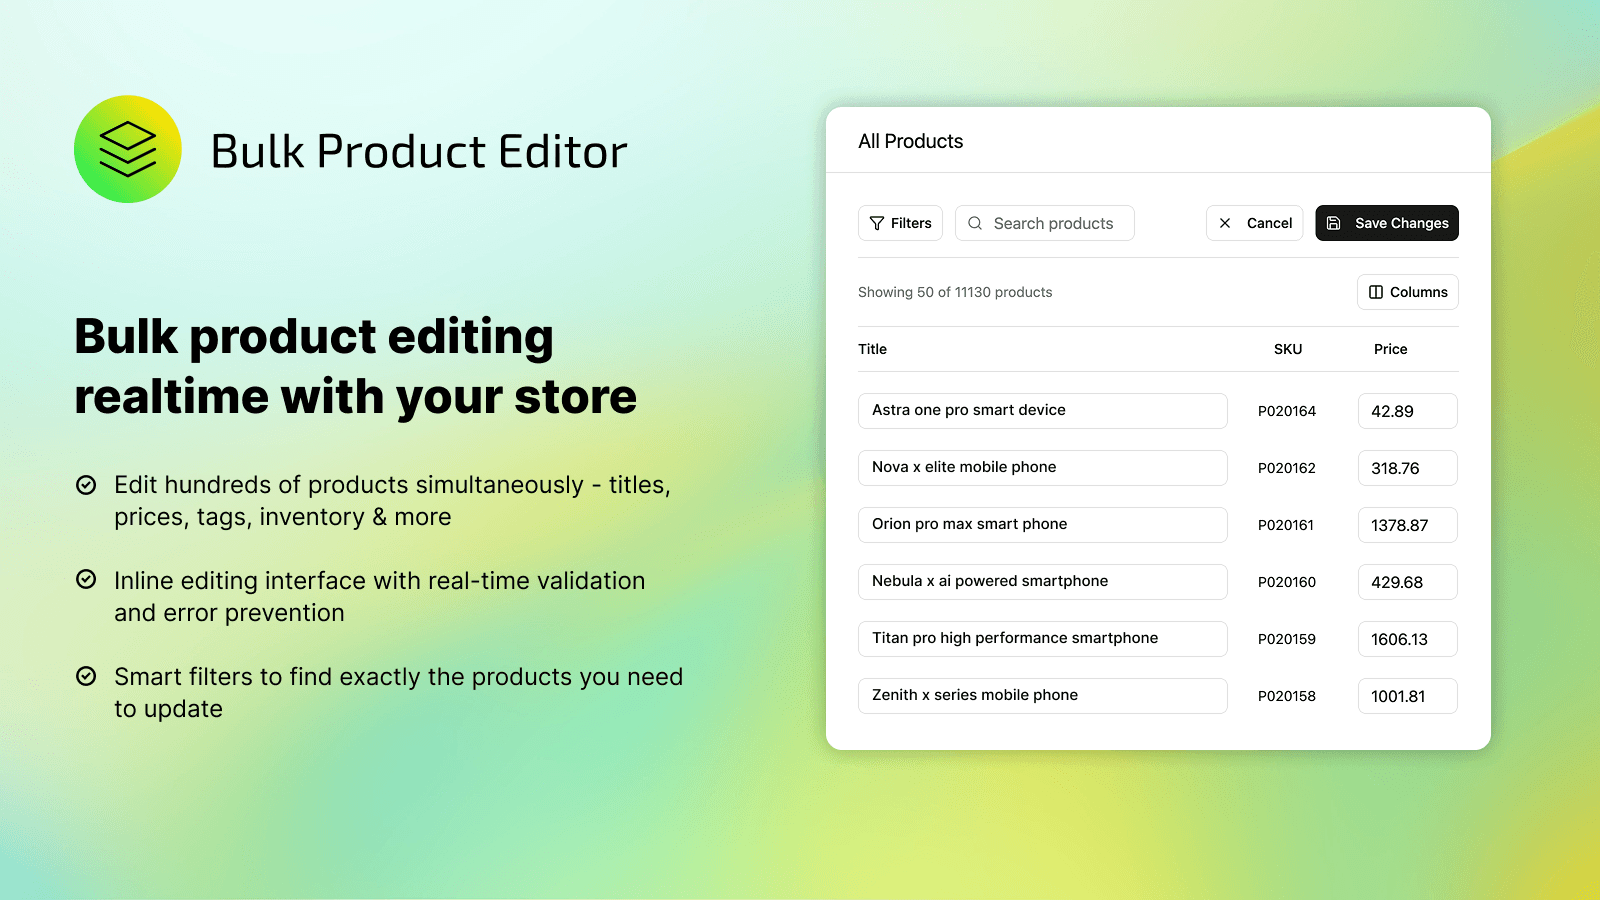
Task: Edit title 'Astra one pro smart device'
Action: pyautogui.click(x=1043, y=411)
